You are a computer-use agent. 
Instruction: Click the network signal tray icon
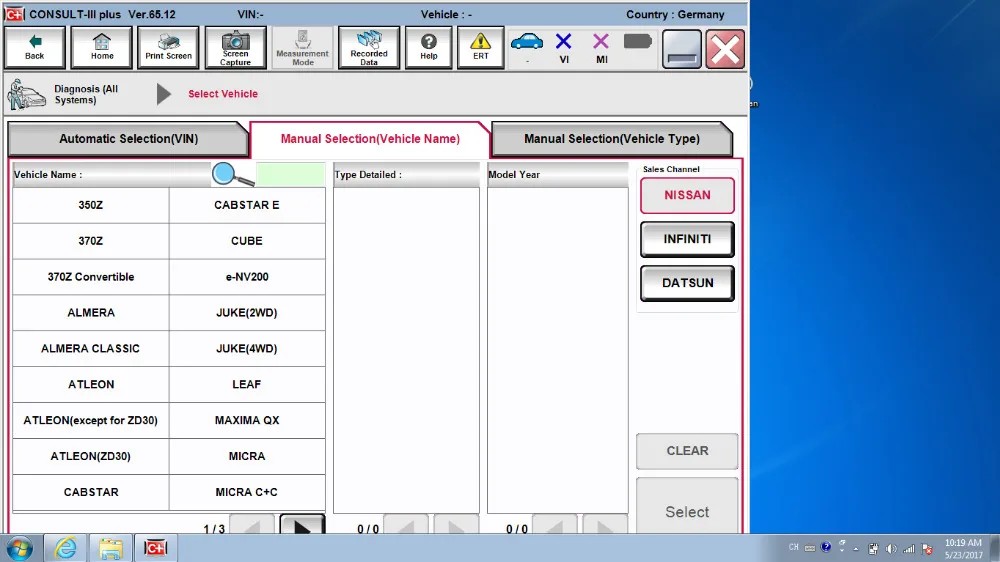pyautogui.click(x=909, y=549)
